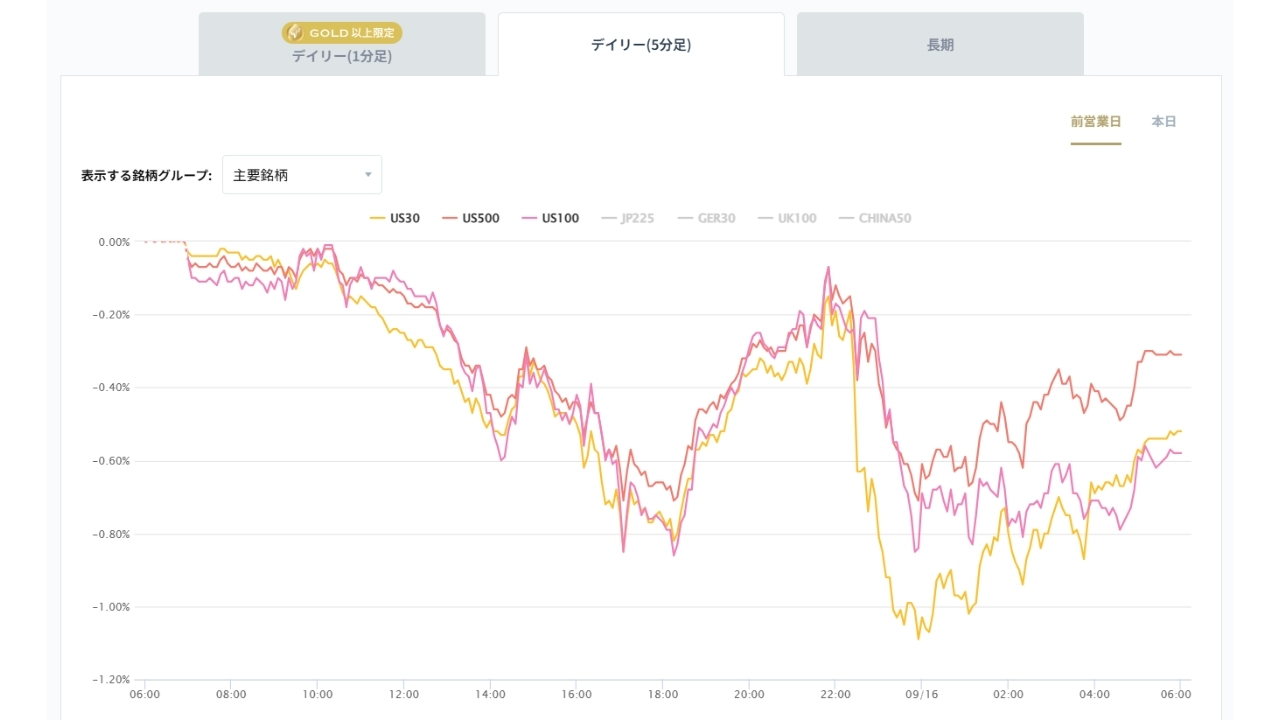Open the 主要銘柄 group dropdown

pos(302,175)
